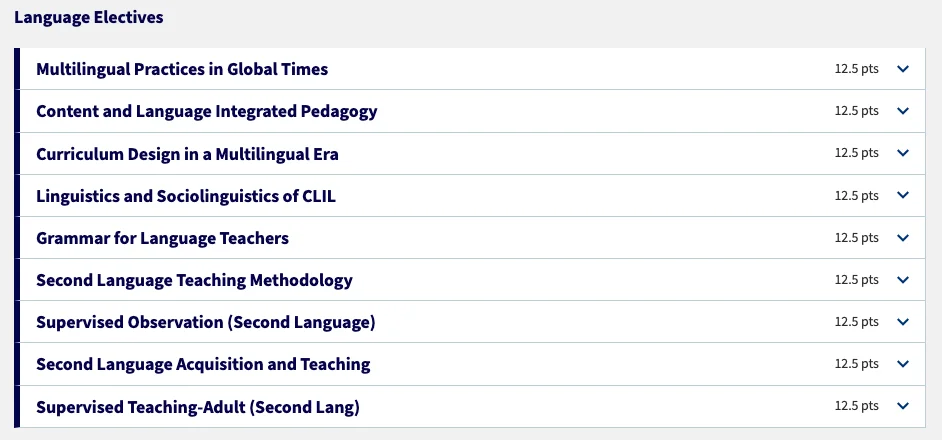Select Second Language Teaching Methodology title
This screenshot has height=440, width=942.
coord(194,280)
